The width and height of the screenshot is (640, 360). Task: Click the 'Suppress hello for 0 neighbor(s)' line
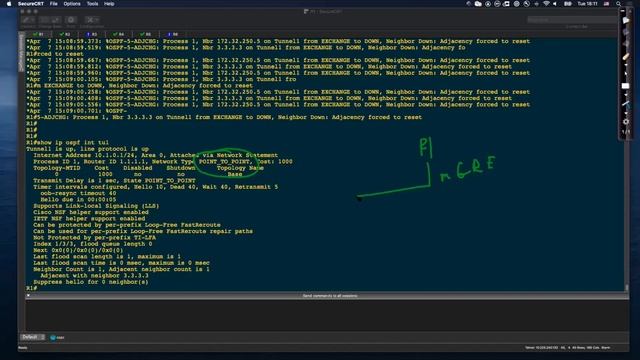tap(91, 282)
